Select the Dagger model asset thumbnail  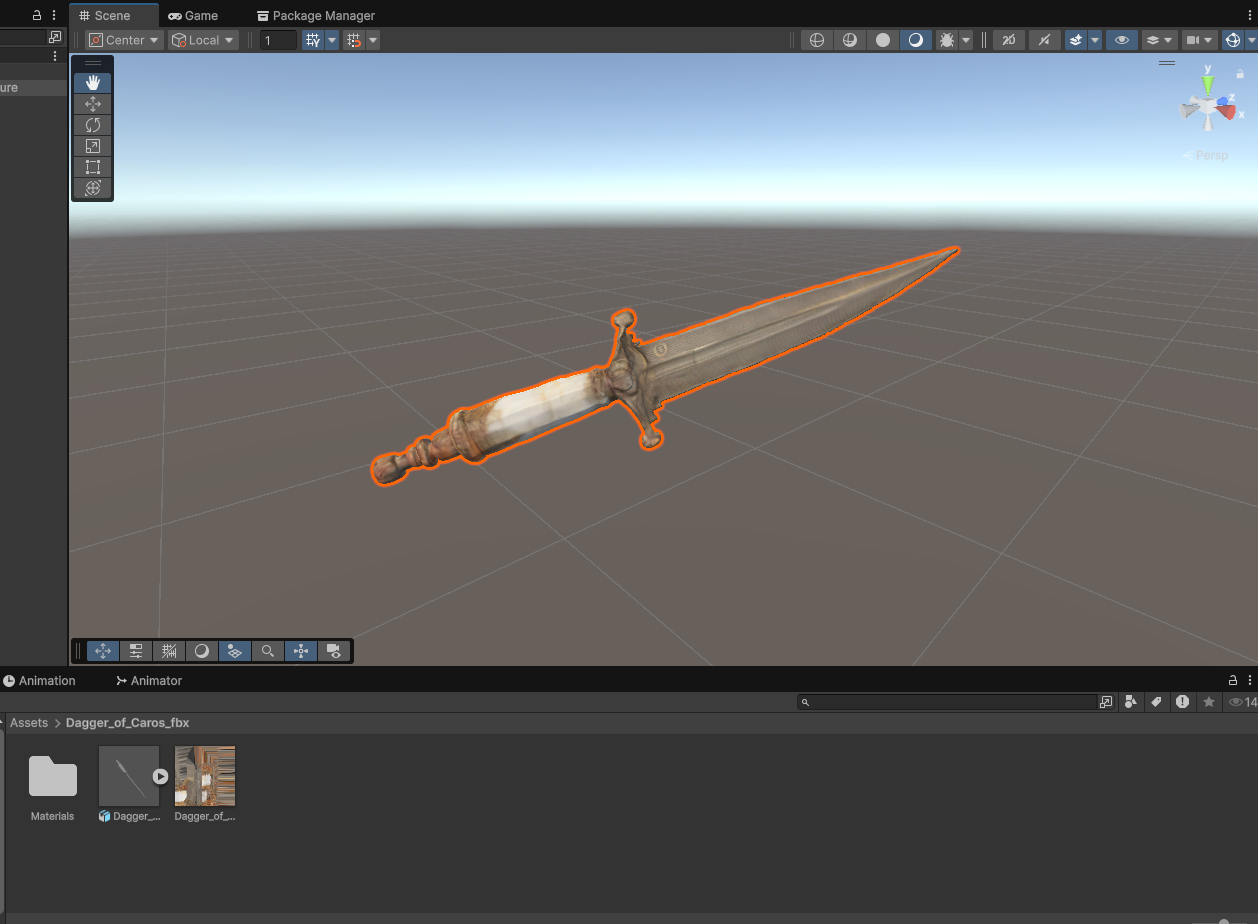[129, 776]
